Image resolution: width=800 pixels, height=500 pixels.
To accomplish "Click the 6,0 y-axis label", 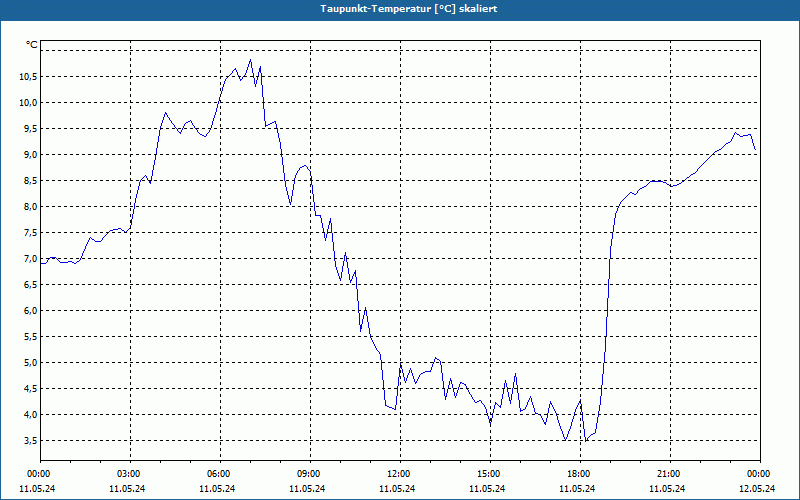I will point(30,311).
